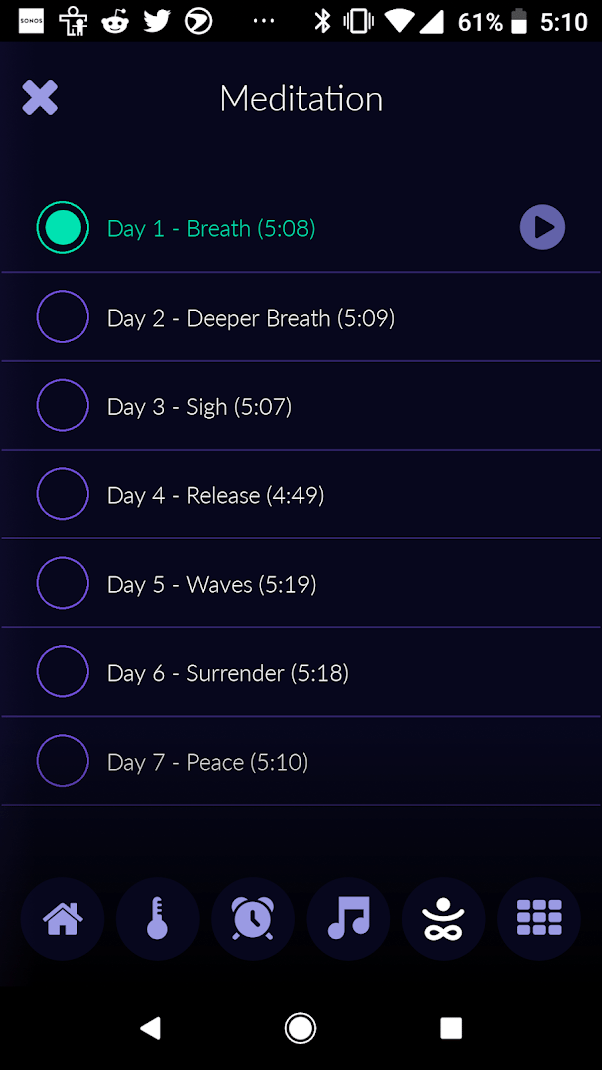Tap the Android home circle button
This screenshot has height=1070, width=602.
tap(300, 1028)
